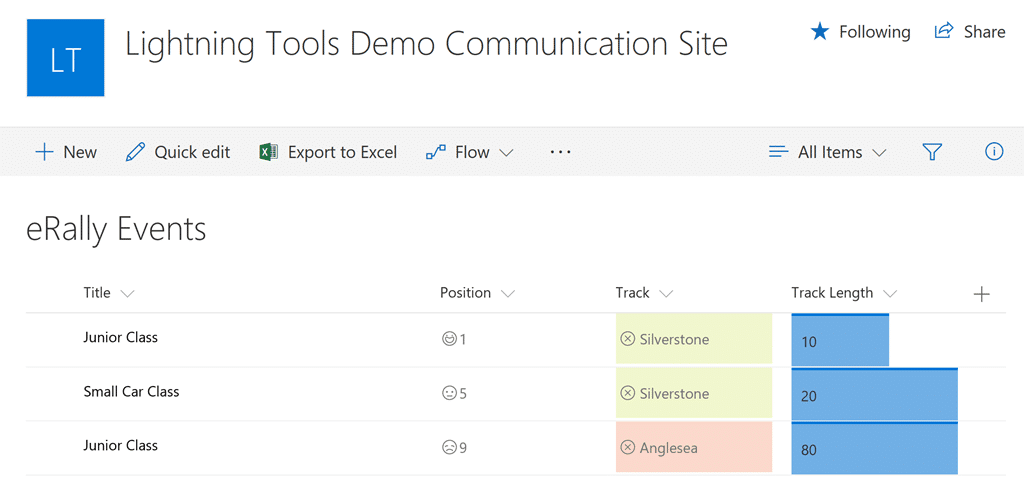Select the Junior Class item in Anglesea row
This screenshot has width=1024, height=502.
point(120,446)
